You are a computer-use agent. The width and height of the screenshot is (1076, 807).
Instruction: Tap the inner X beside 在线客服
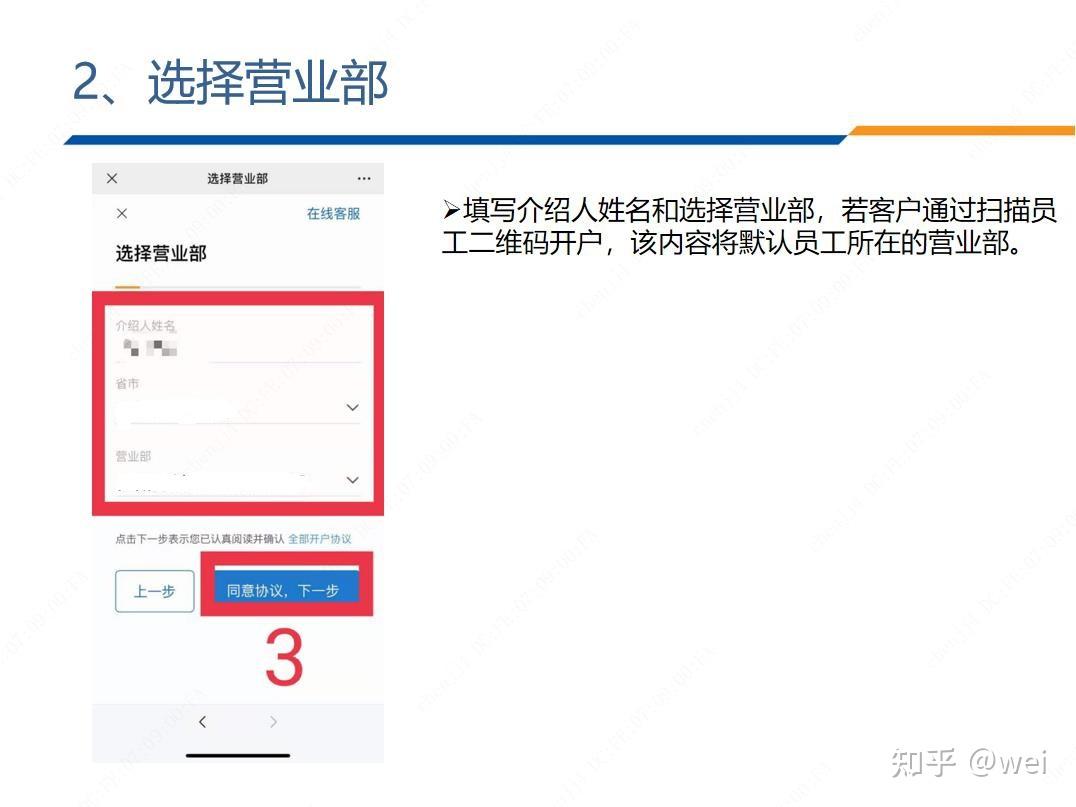tap(122, 213)
